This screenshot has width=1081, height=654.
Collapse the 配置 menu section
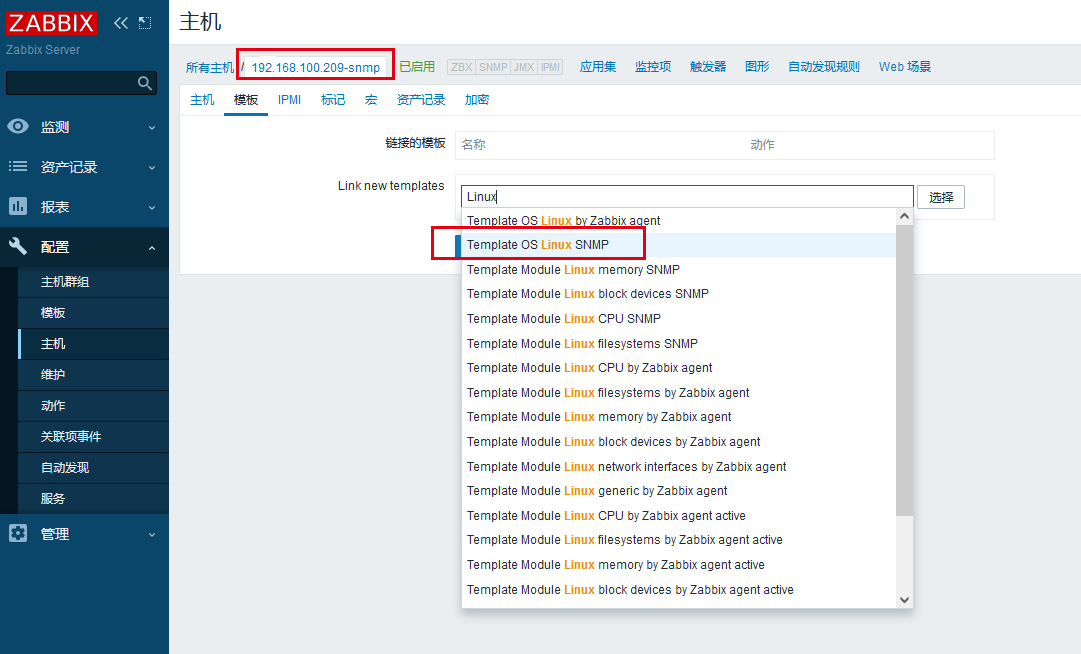click(x=152, y=247)
